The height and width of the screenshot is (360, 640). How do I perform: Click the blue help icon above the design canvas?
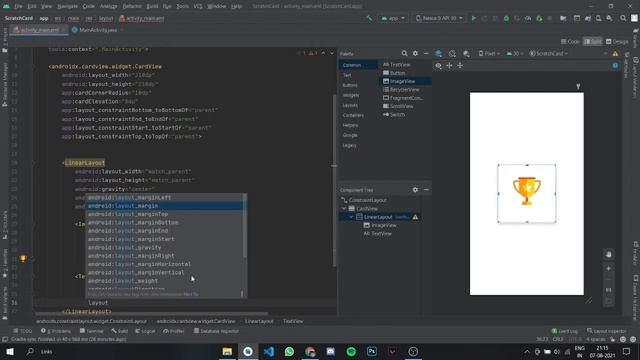615,65
